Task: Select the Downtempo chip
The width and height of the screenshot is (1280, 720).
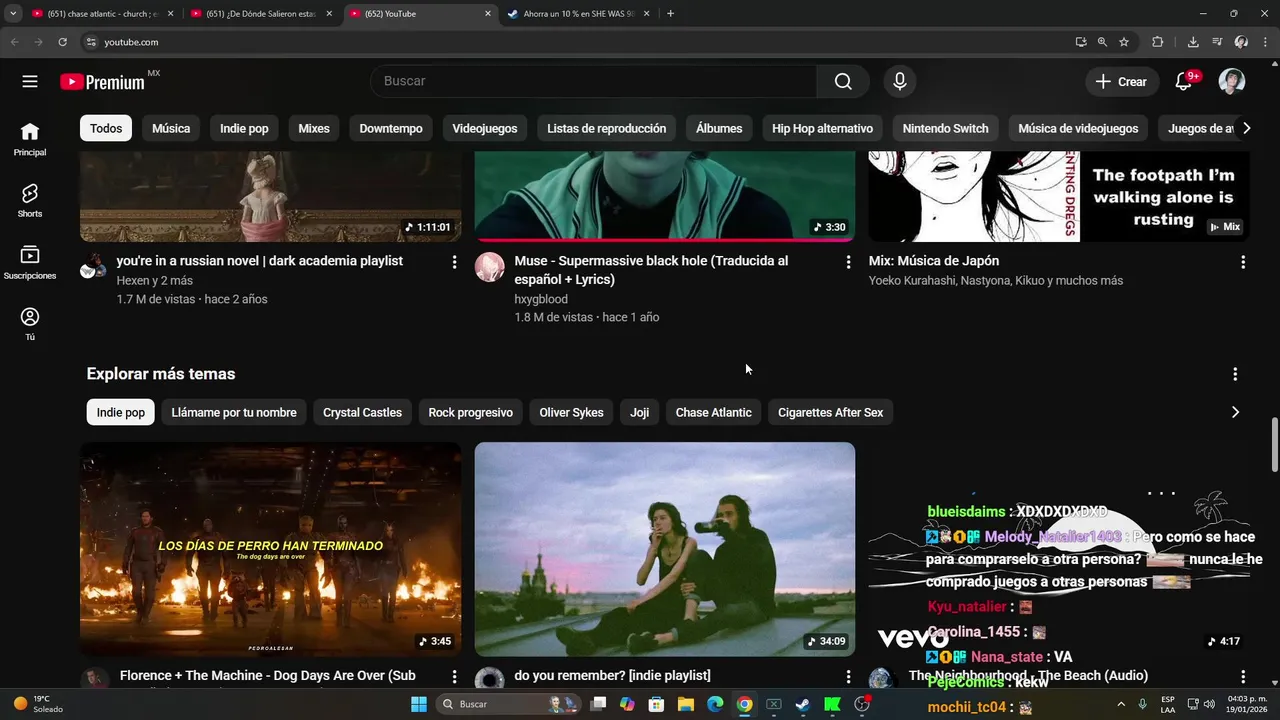Action: click(x=391, y=128)
